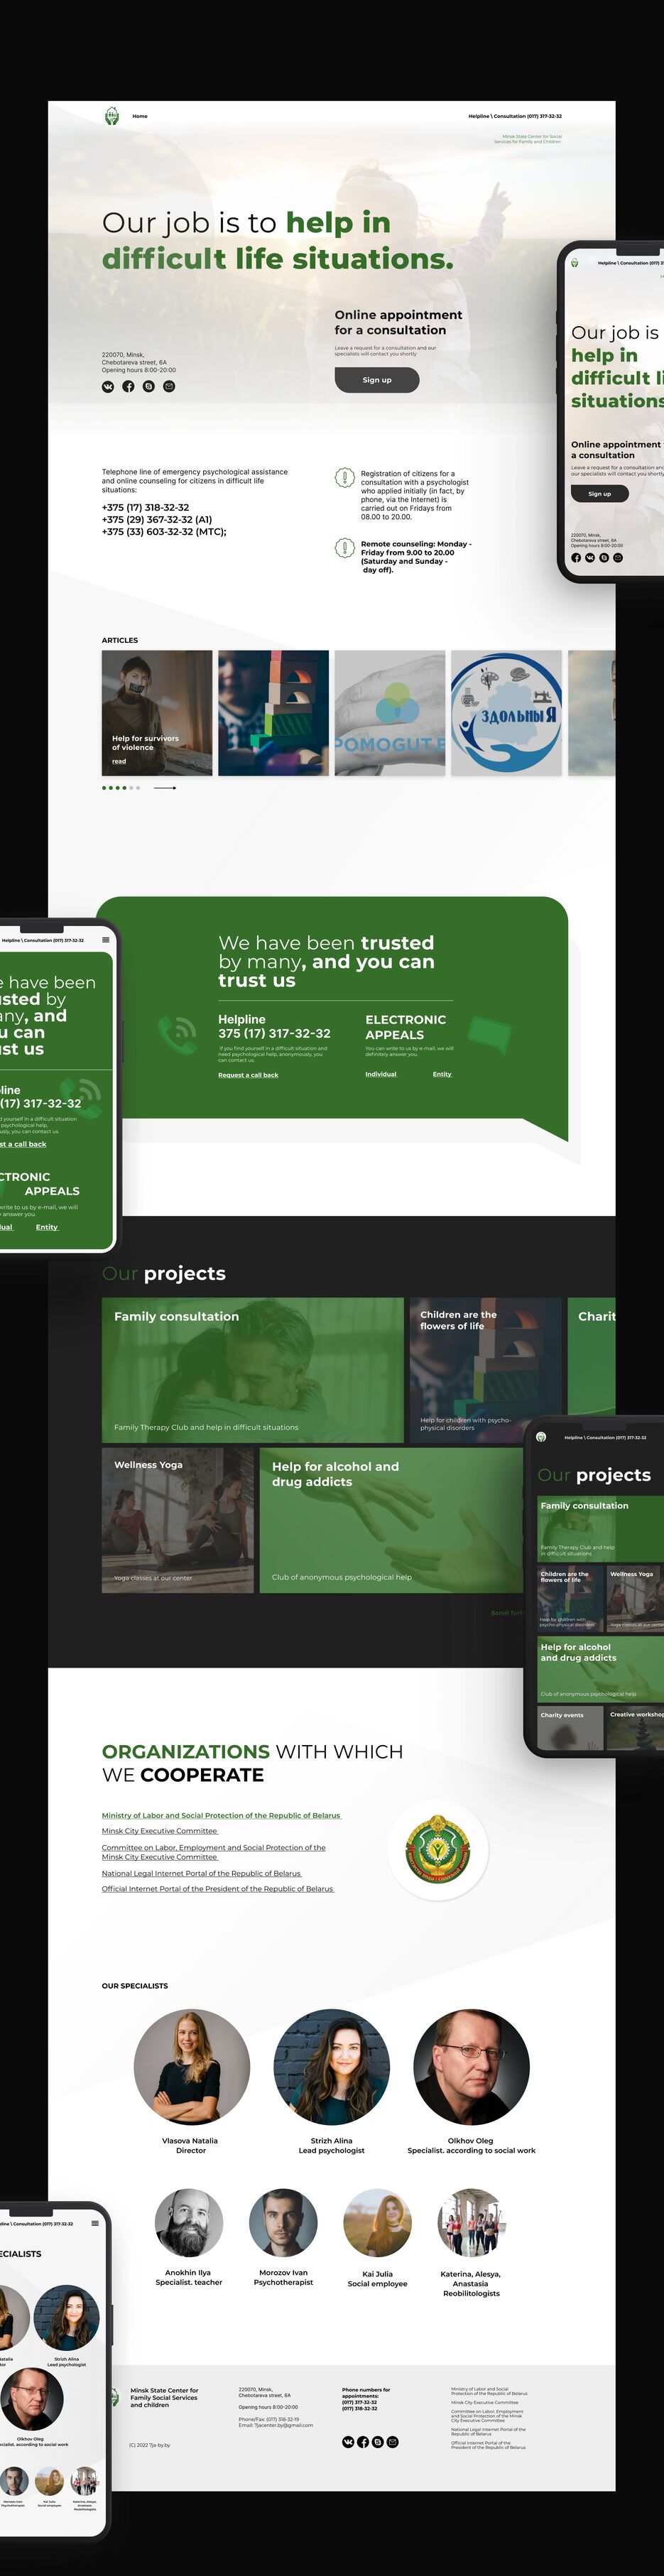Open the Help for survivors of violence article
The image size is (664, 2576).
pos(157,713)
